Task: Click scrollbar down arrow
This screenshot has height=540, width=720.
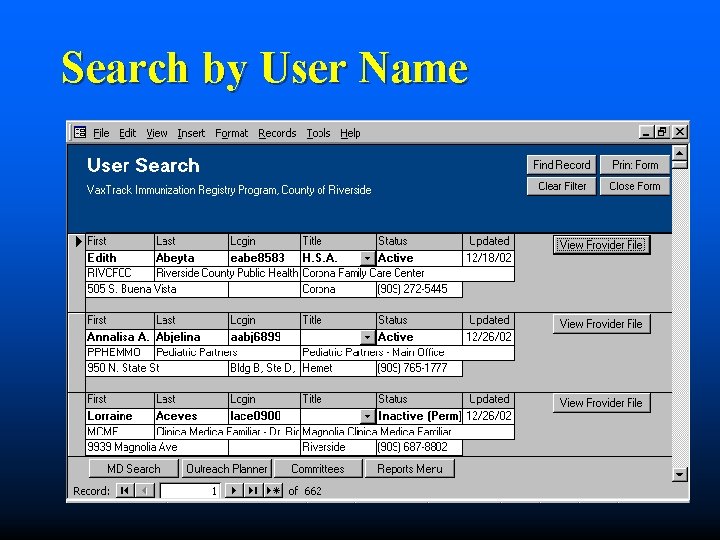Action: click(680, 473)
